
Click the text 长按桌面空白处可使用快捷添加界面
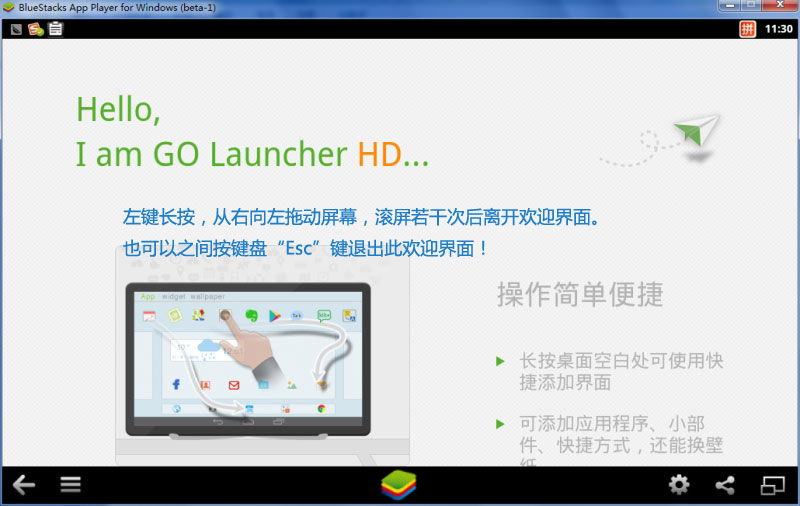(x=621, y=371)
